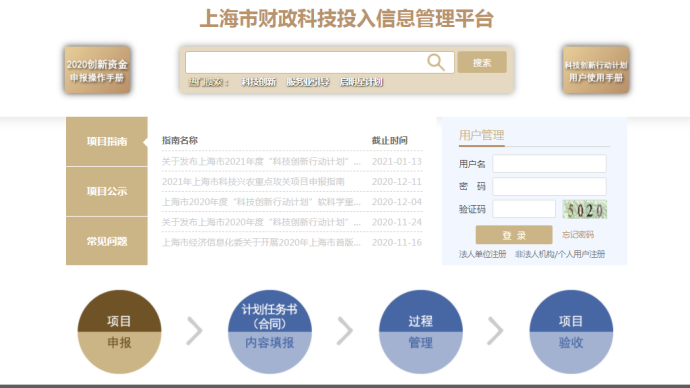Click the 过程管理 circle

421,332
